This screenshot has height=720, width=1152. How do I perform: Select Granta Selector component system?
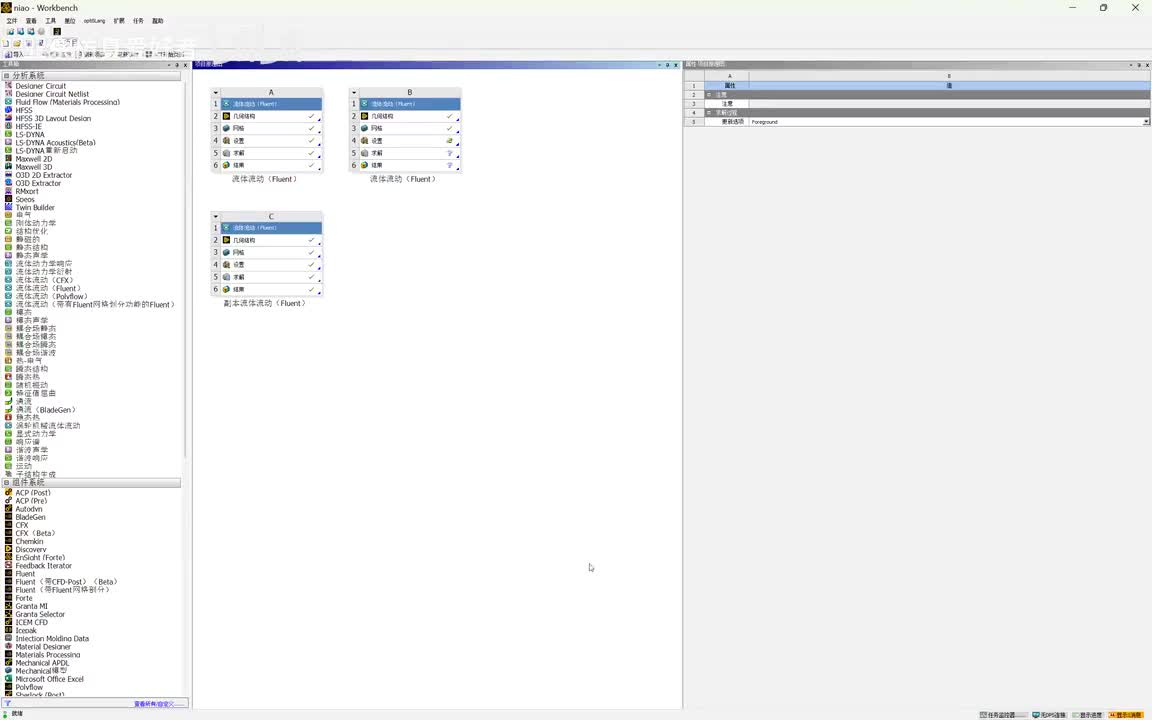[40, 614]
